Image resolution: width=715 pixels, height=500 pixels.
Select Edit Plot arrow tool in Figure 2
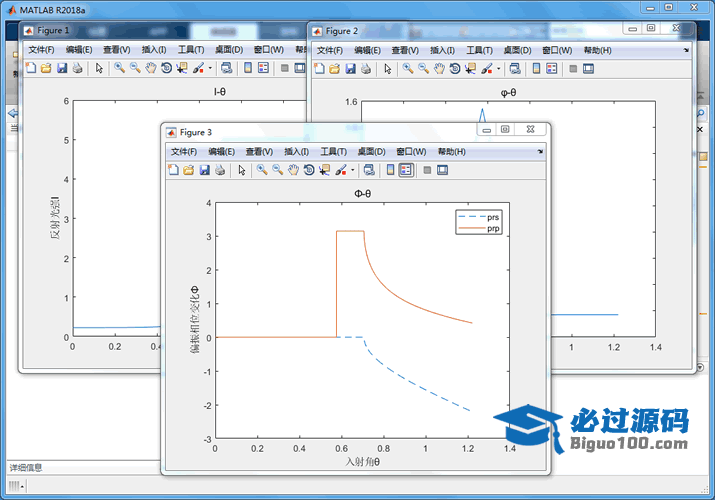pos(388,69)
